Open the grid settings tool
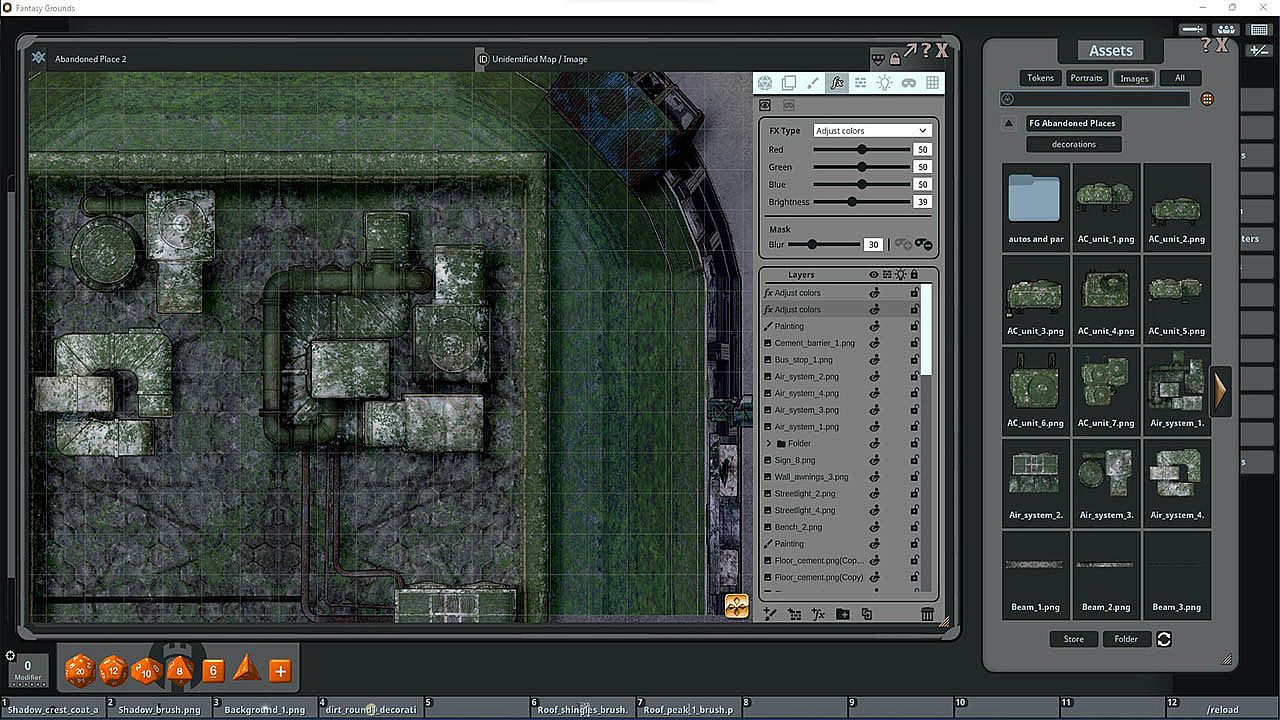 coord(932,83)
